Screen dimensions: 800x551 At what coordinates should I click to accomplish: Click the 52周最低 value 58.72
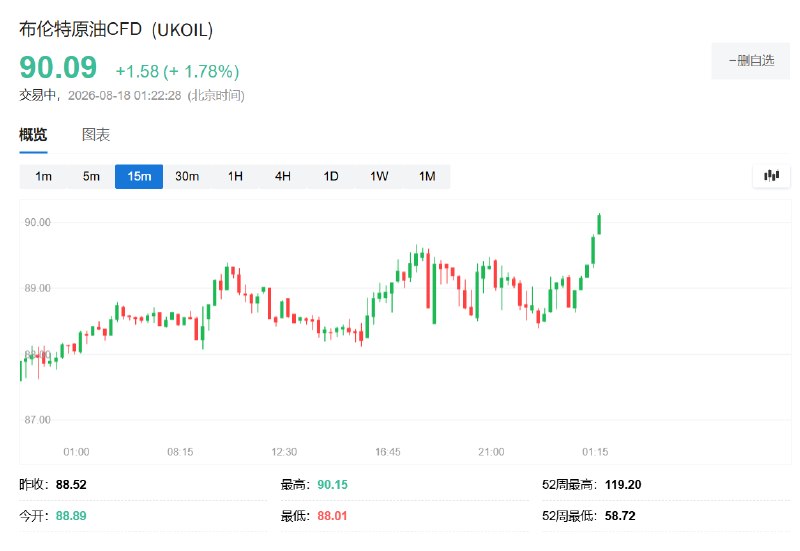[620, 516]
